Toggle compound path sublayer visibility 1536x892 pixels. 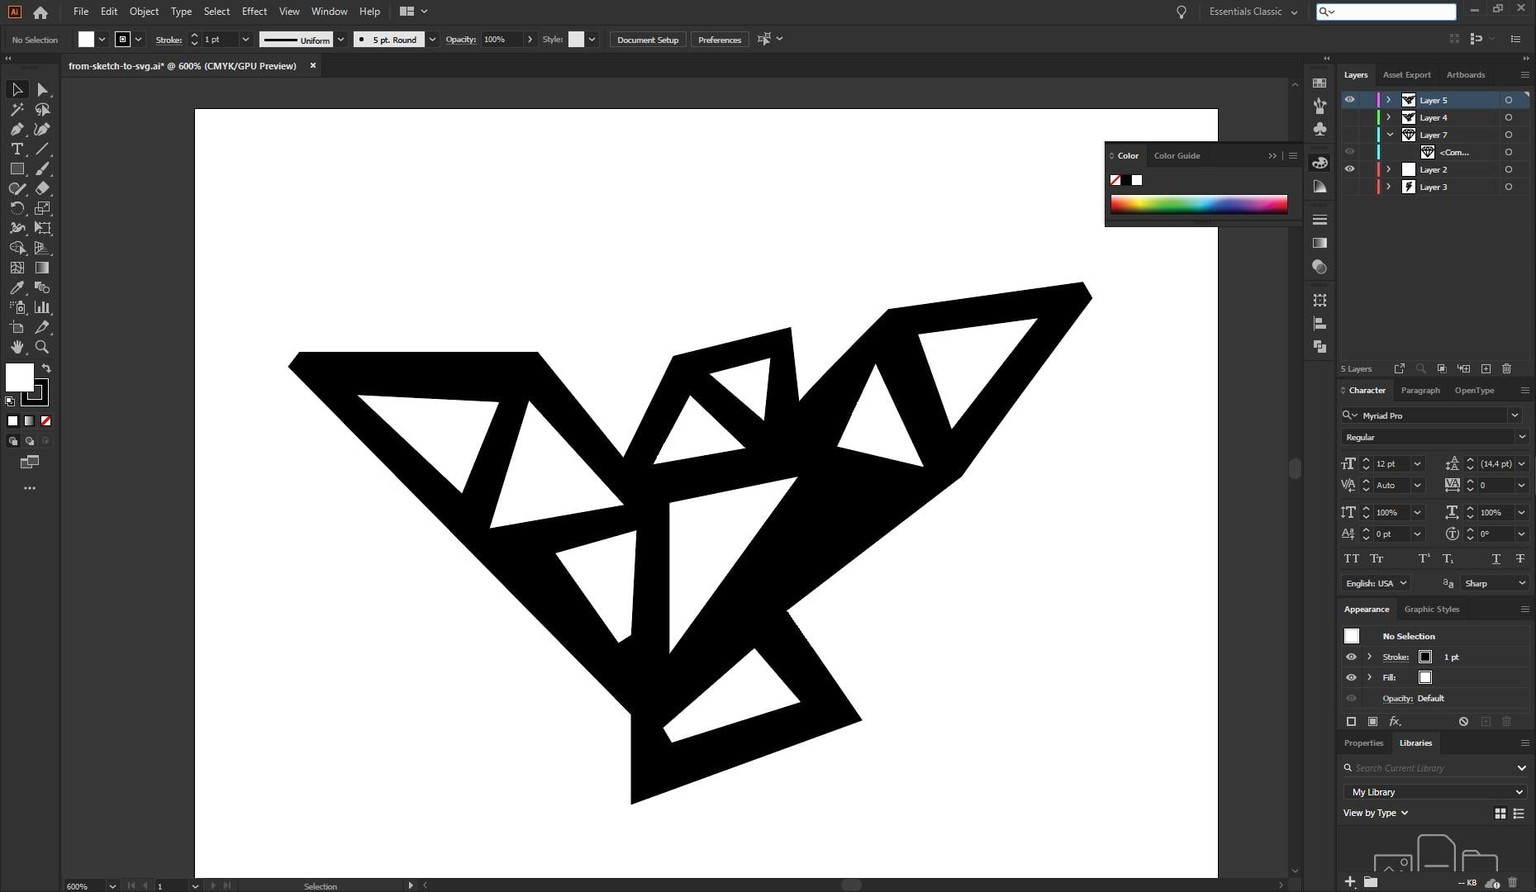[1350, 152]
